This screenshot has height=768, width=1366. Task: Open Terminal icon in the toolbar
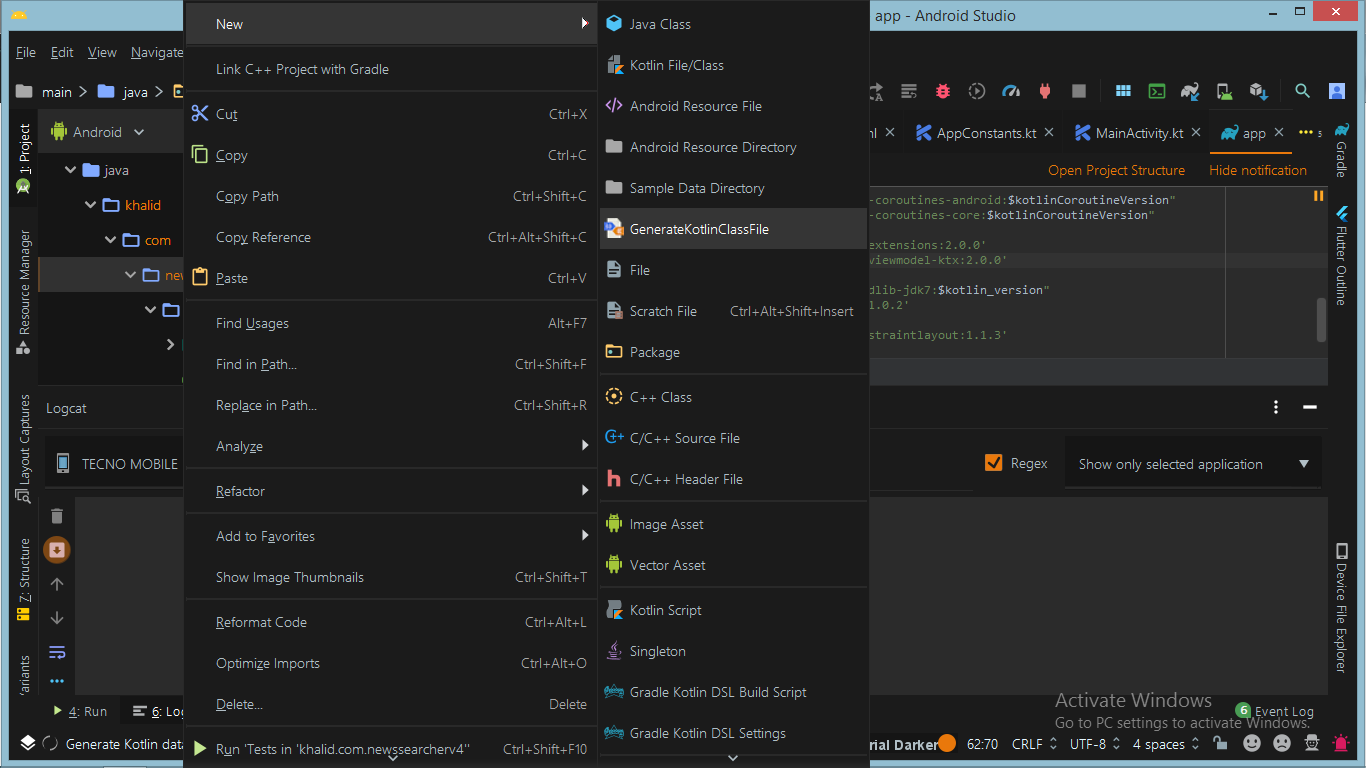pyautogui.click(x=1156, y=91)
